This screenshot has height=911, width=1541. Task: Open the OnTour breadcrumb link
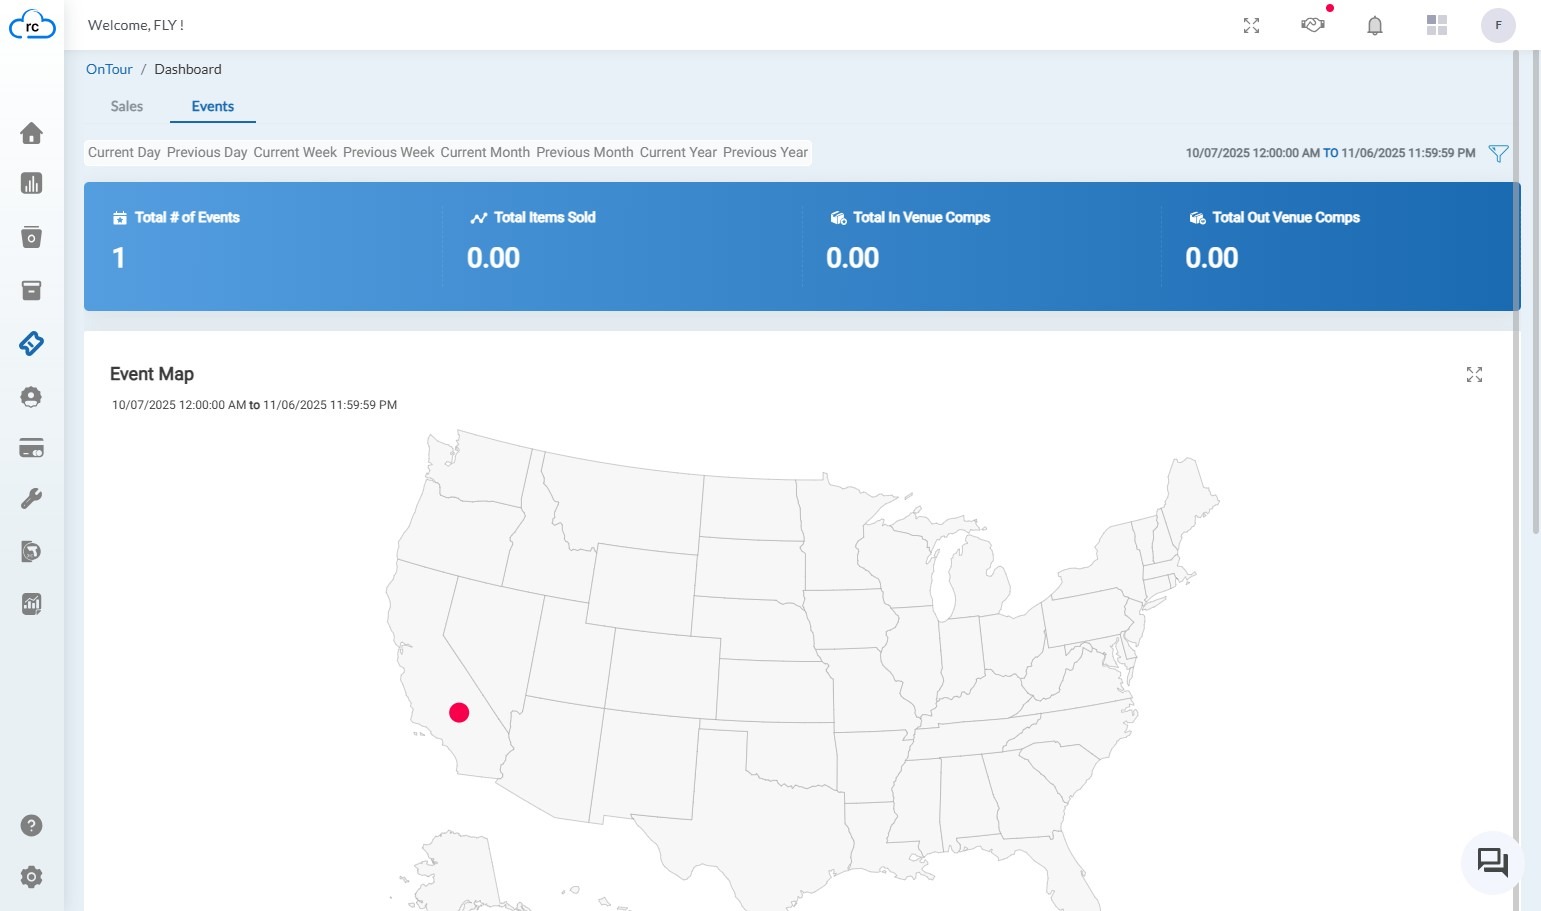pos(109,69)
